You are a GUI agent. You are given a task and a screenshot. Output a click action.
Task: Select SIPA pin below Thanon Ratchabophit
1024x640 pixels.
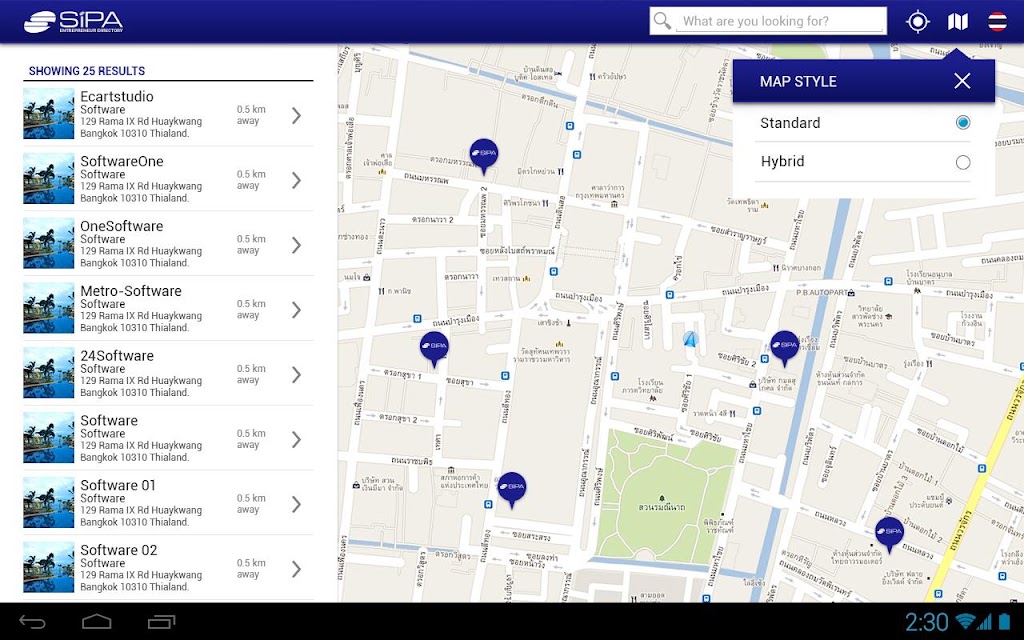point(512,490)
